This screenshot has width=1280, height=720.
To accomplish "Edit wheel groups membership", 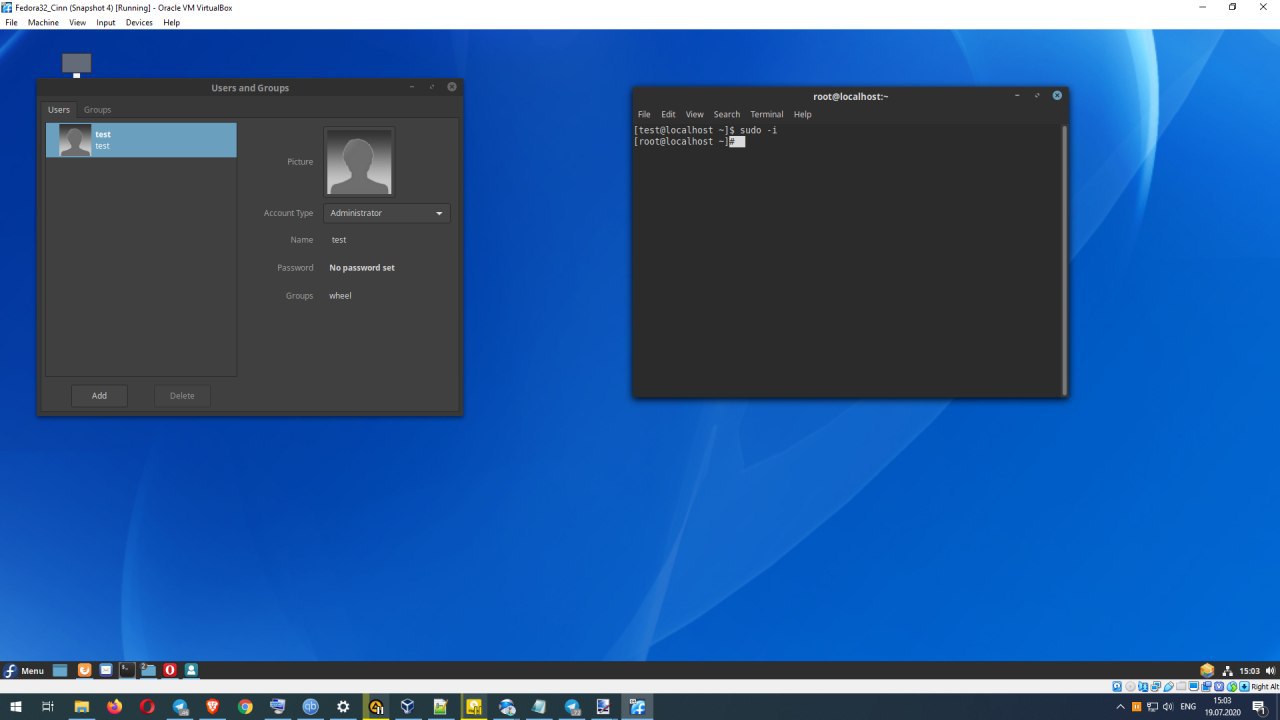I will pyautogui.click(x=340, y=296).
